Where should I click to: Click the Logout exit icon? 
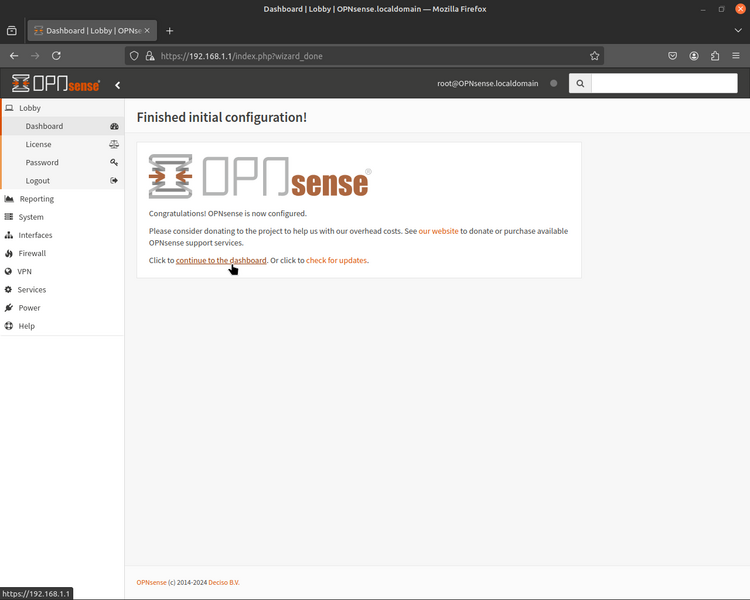click(x=114, y=181)
